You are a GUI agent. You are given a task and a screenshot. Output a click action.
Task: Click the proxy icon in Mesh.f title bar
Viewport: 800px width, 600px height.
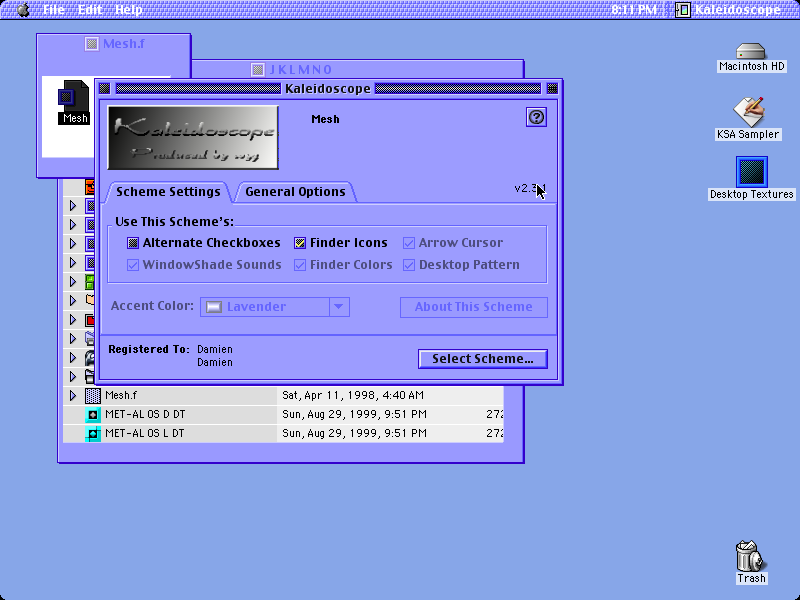pyautogui.click(x=92, y=44)
